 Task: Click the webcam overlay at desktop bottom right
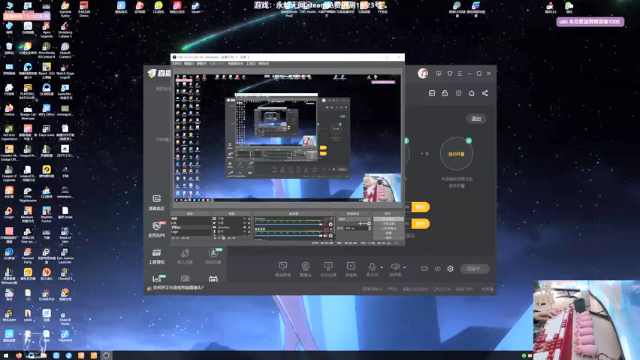pos(587,320)
